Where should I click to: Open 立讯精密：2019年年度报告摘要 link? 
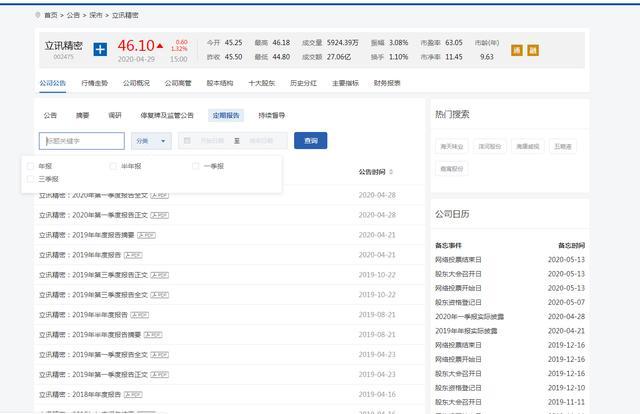click(87, 235)
